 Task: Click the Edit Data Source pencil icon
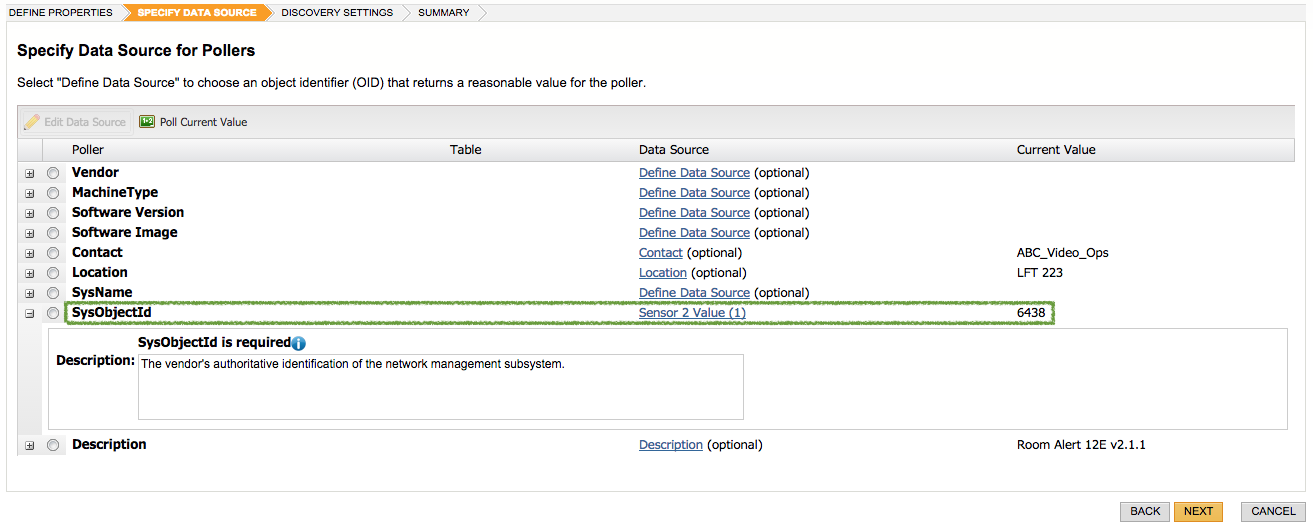32,122
